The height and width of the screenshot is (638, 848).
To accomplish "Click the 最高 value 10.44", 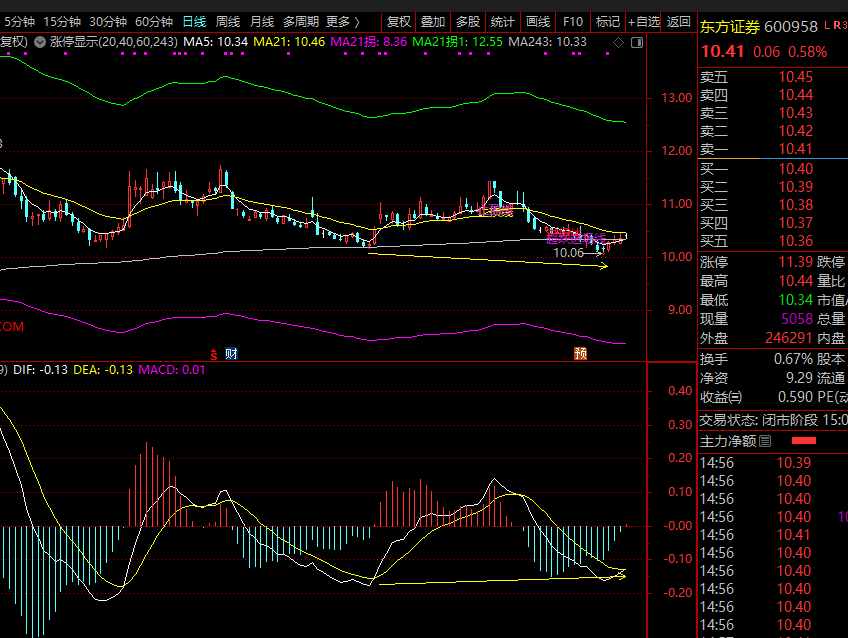I will click(796, 281).
